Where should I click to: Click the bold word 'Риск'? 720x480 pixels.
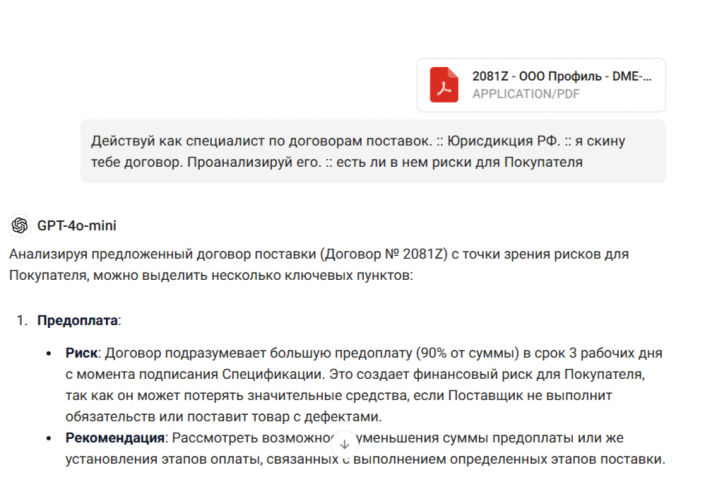[x=81, y=353]
